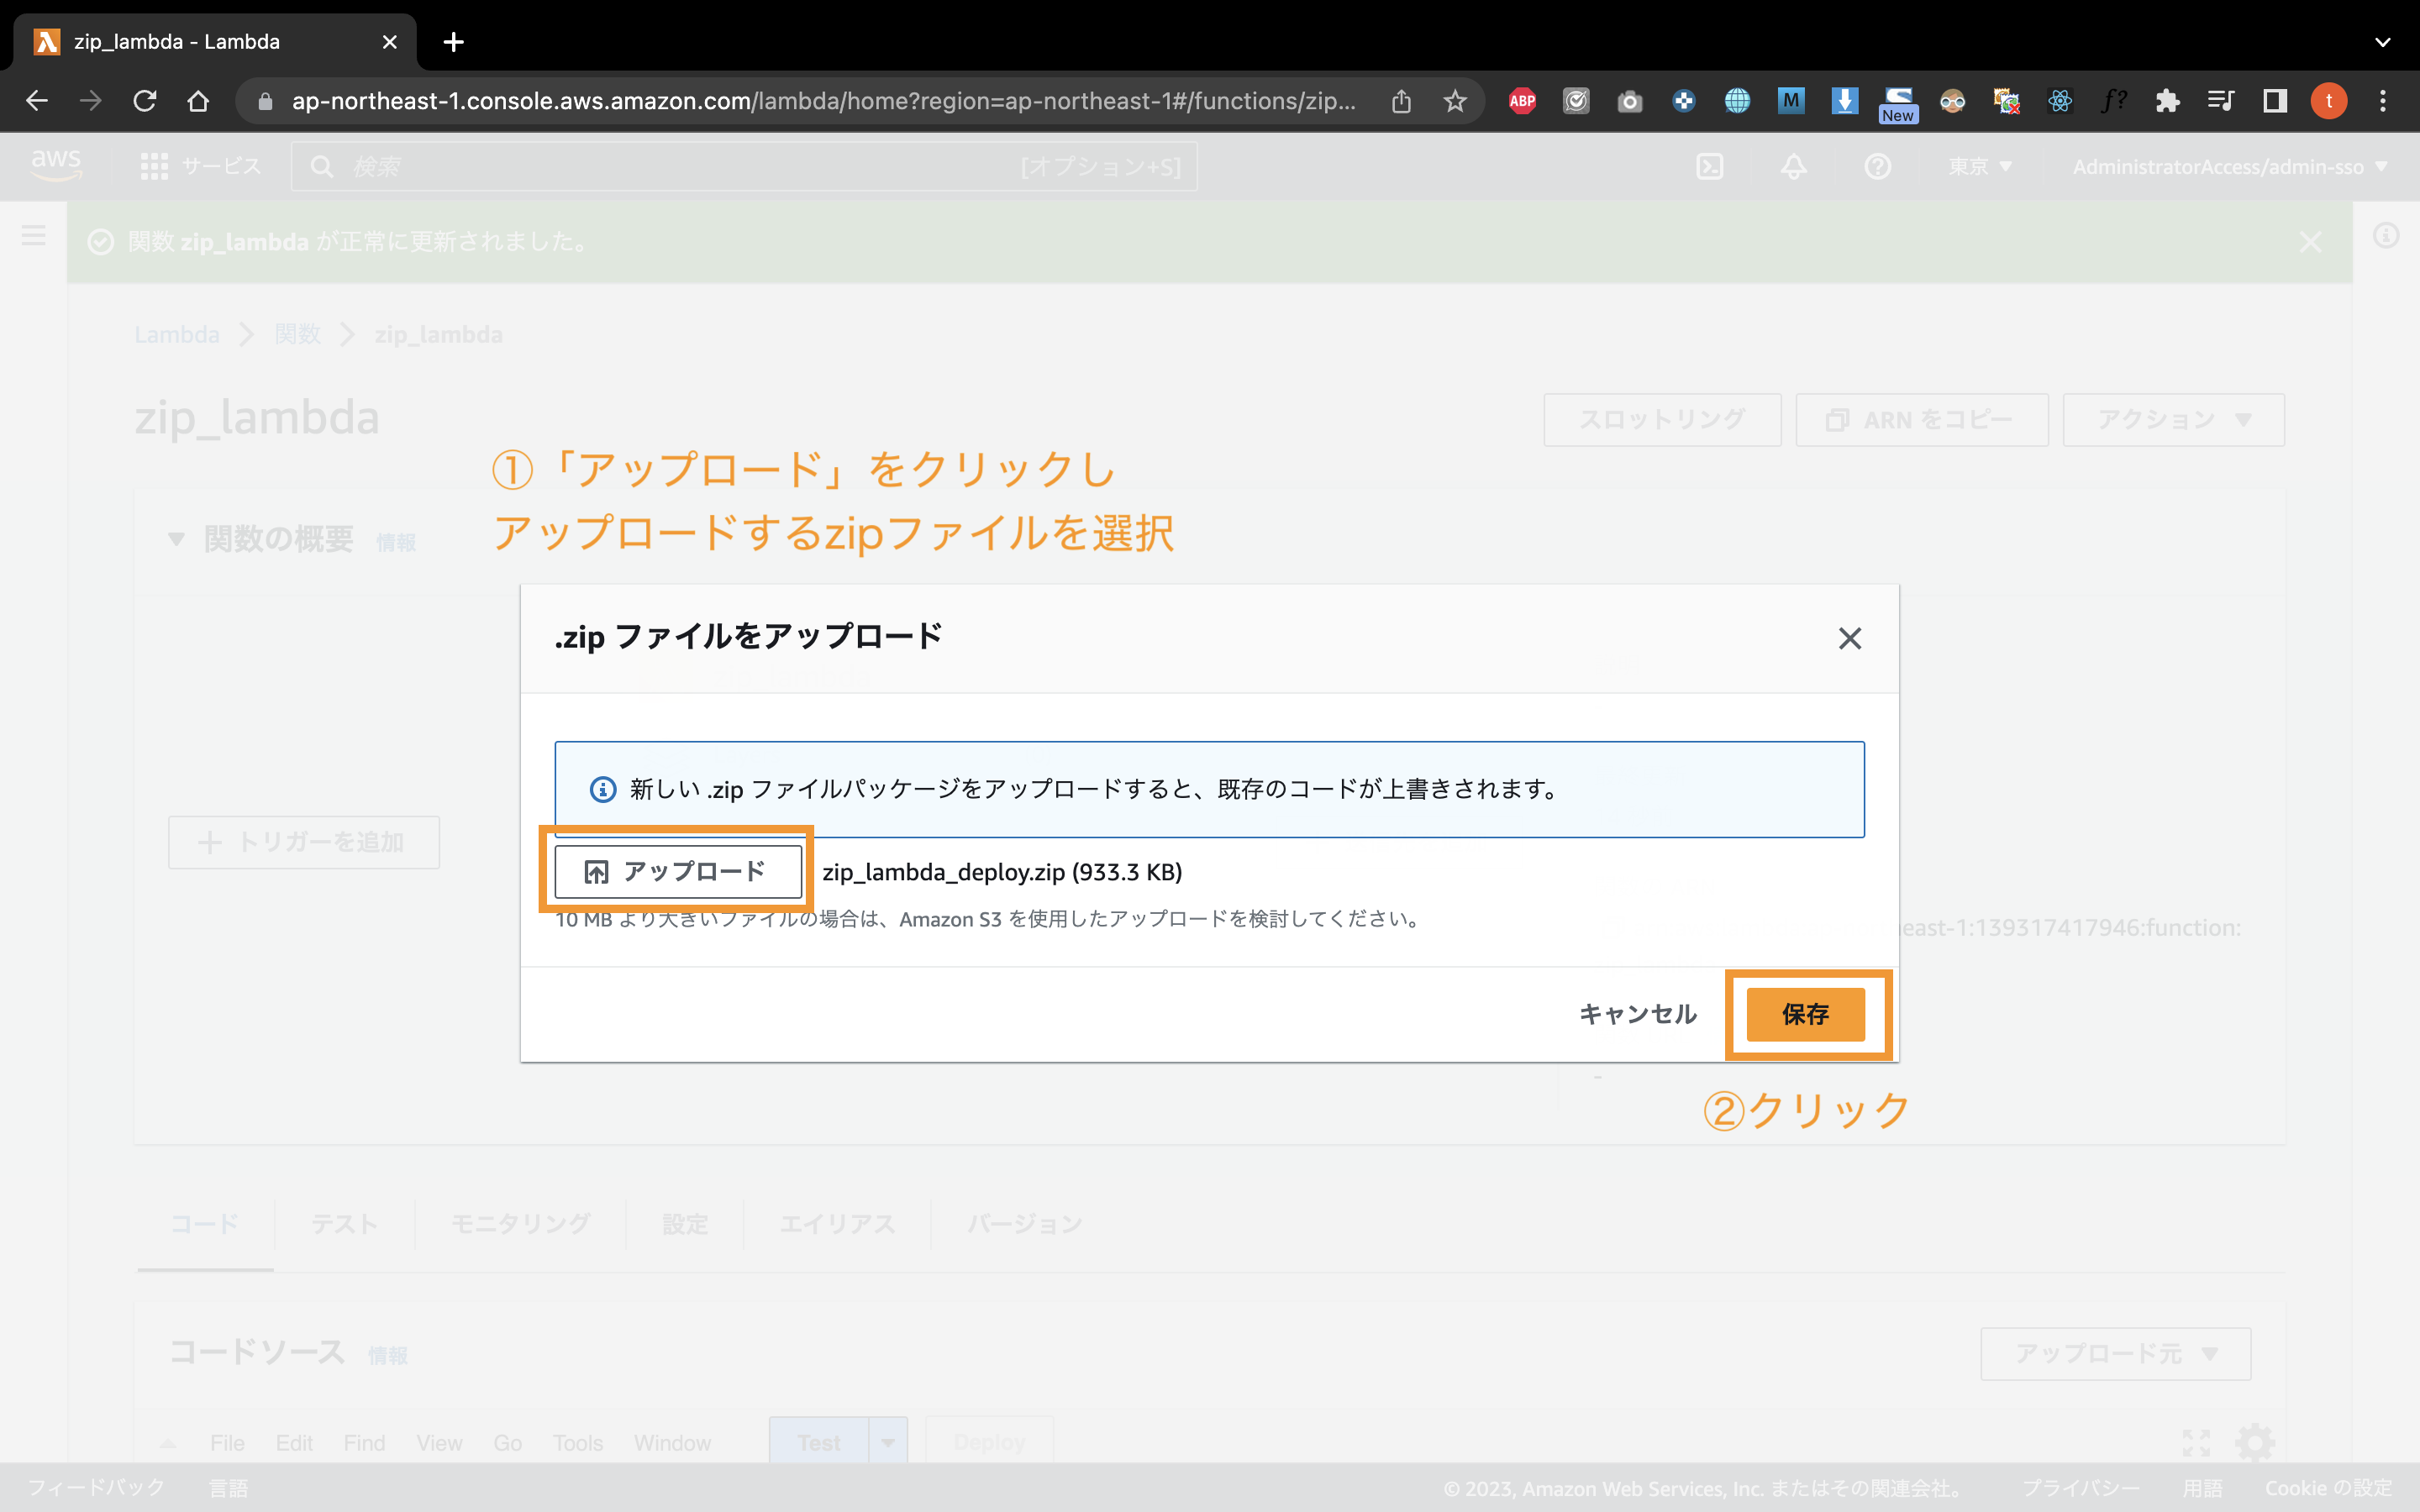The width and height of the screenshot is (2420, 1512).
Task: Click the AdBlock Plus extension icon
Action: (1522, 100)
